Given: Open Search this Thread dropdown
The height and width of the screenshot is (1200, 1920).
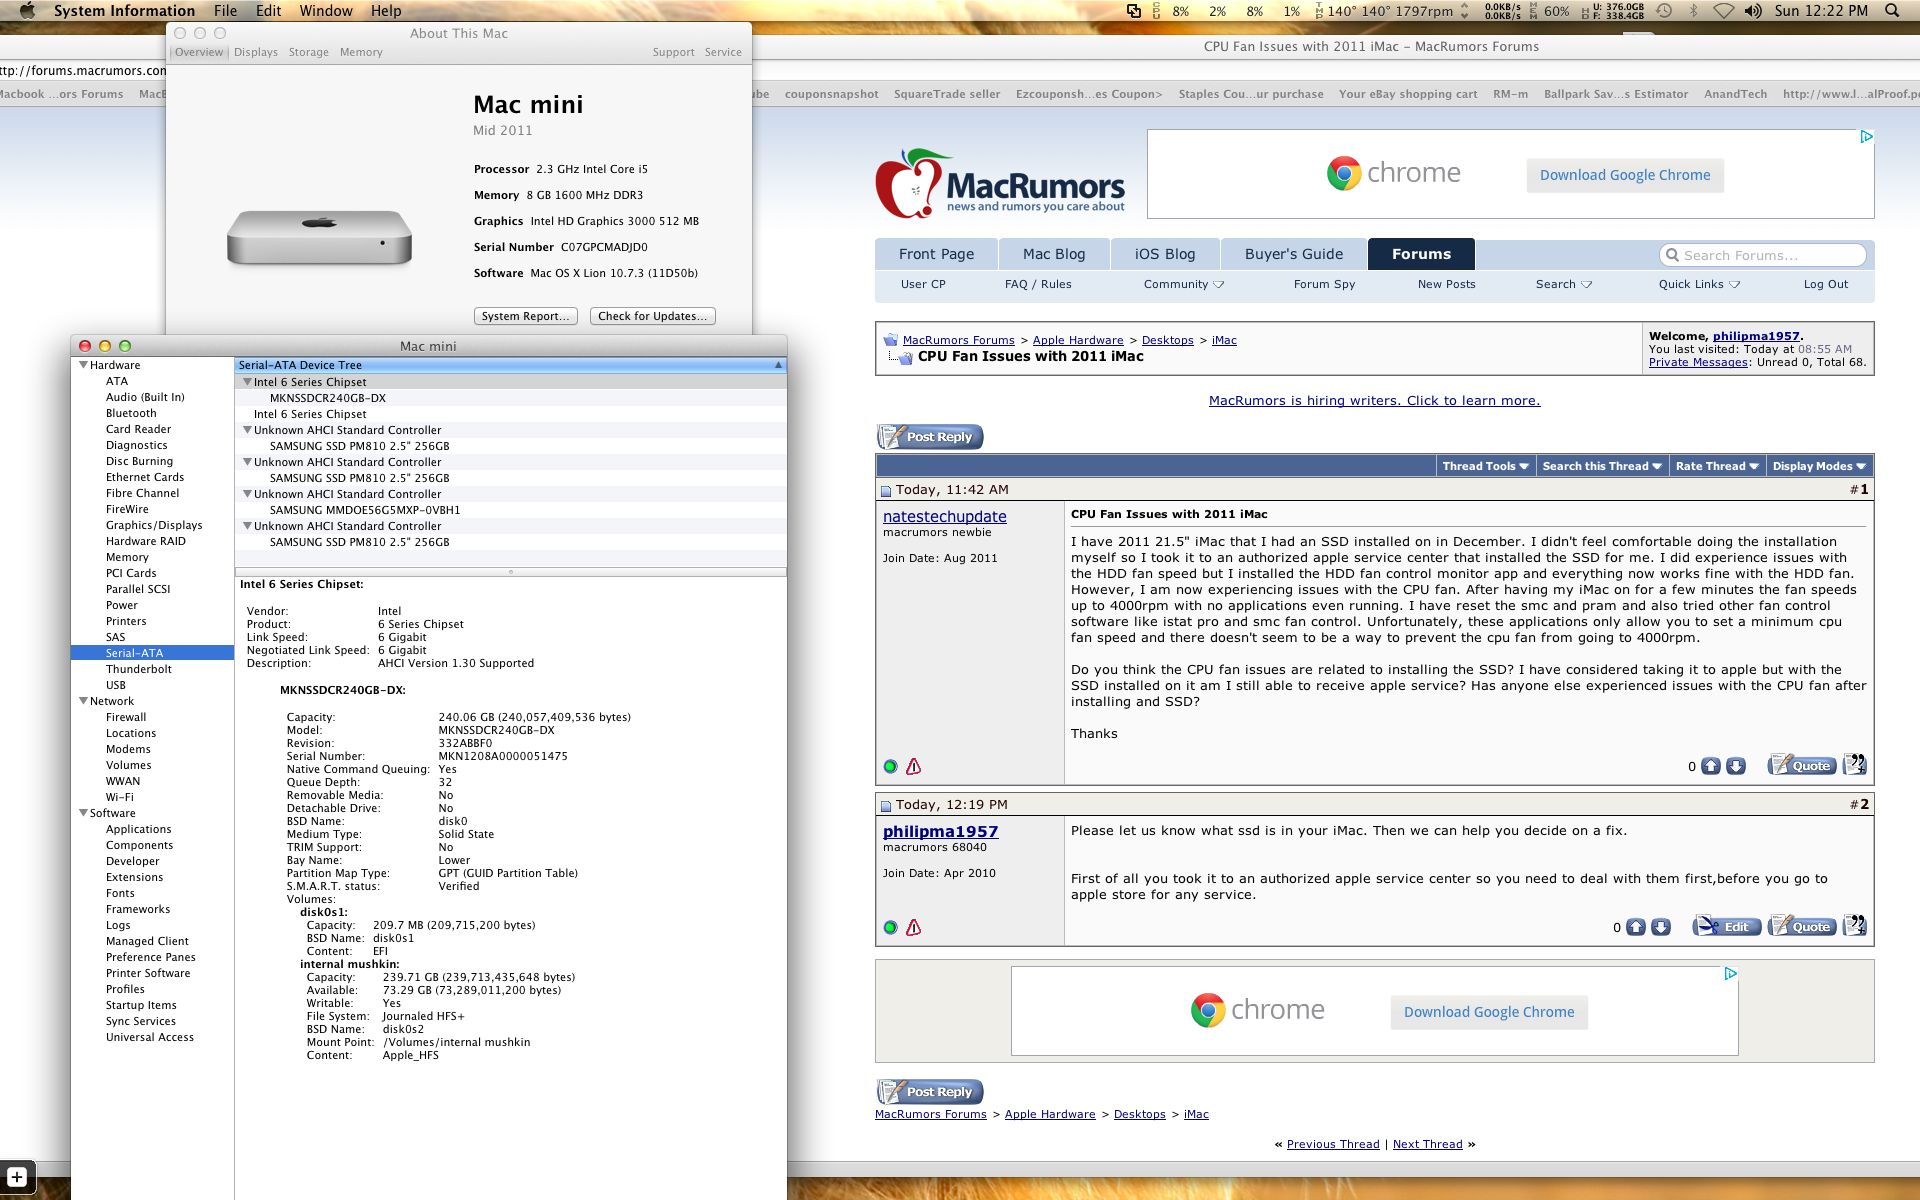Looking at the screenshot, I should 1602,466.
